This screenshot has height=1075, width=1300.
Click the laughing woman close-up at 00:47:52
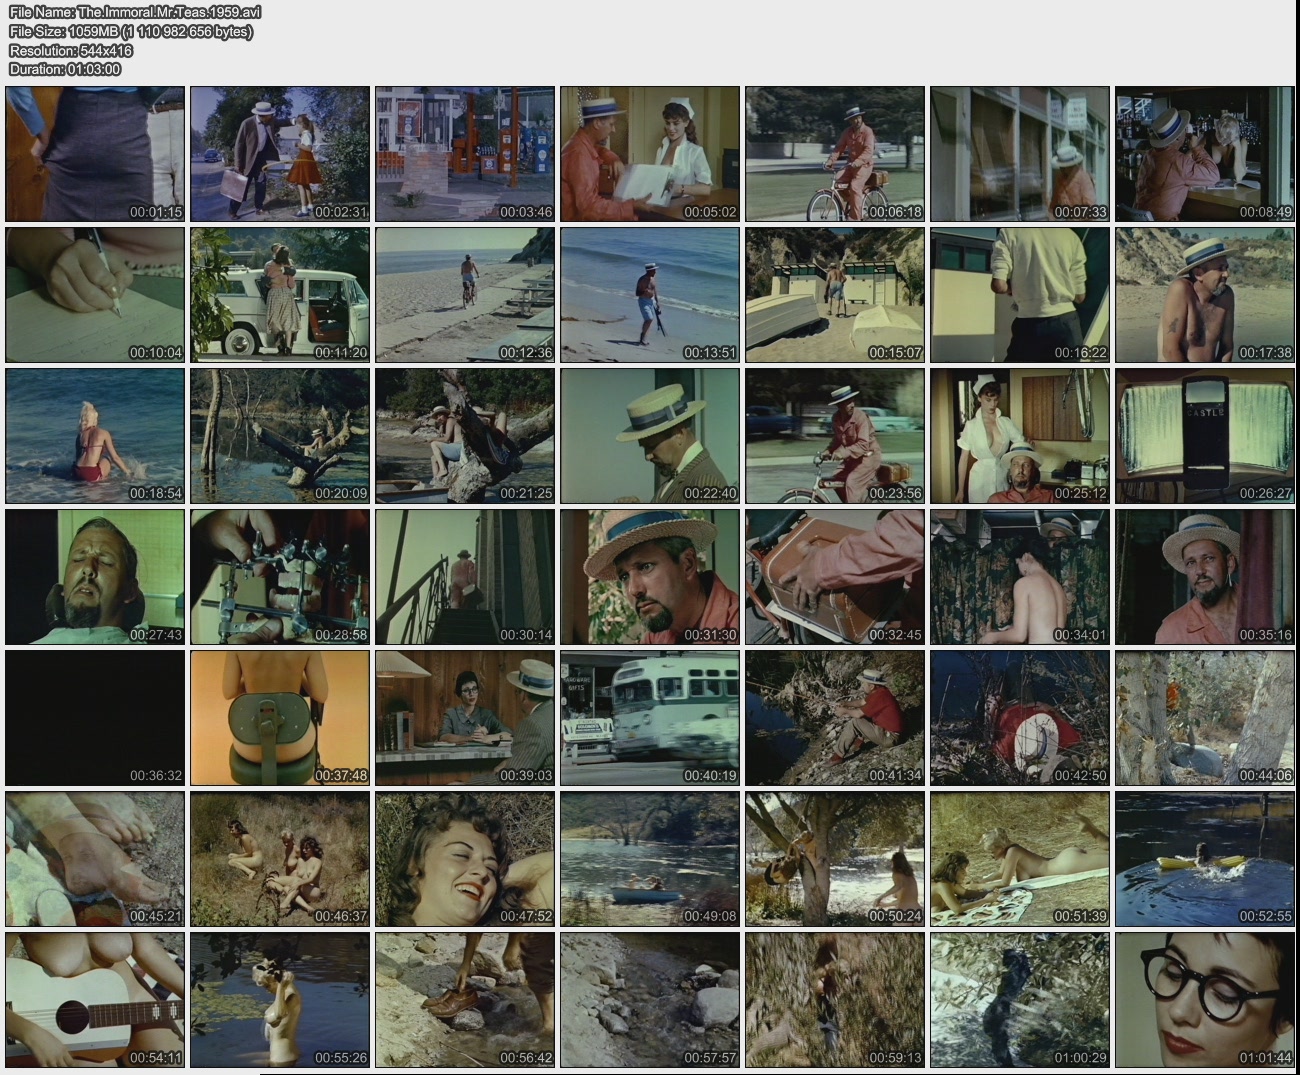(465, 858)
